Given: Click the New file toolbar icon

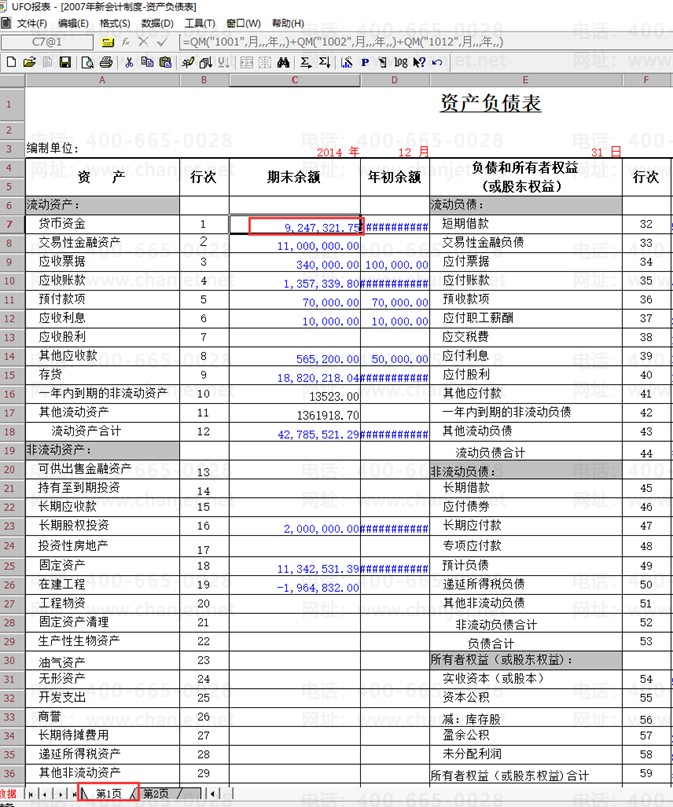Looking at the screenshot, I should coord(11,62).
